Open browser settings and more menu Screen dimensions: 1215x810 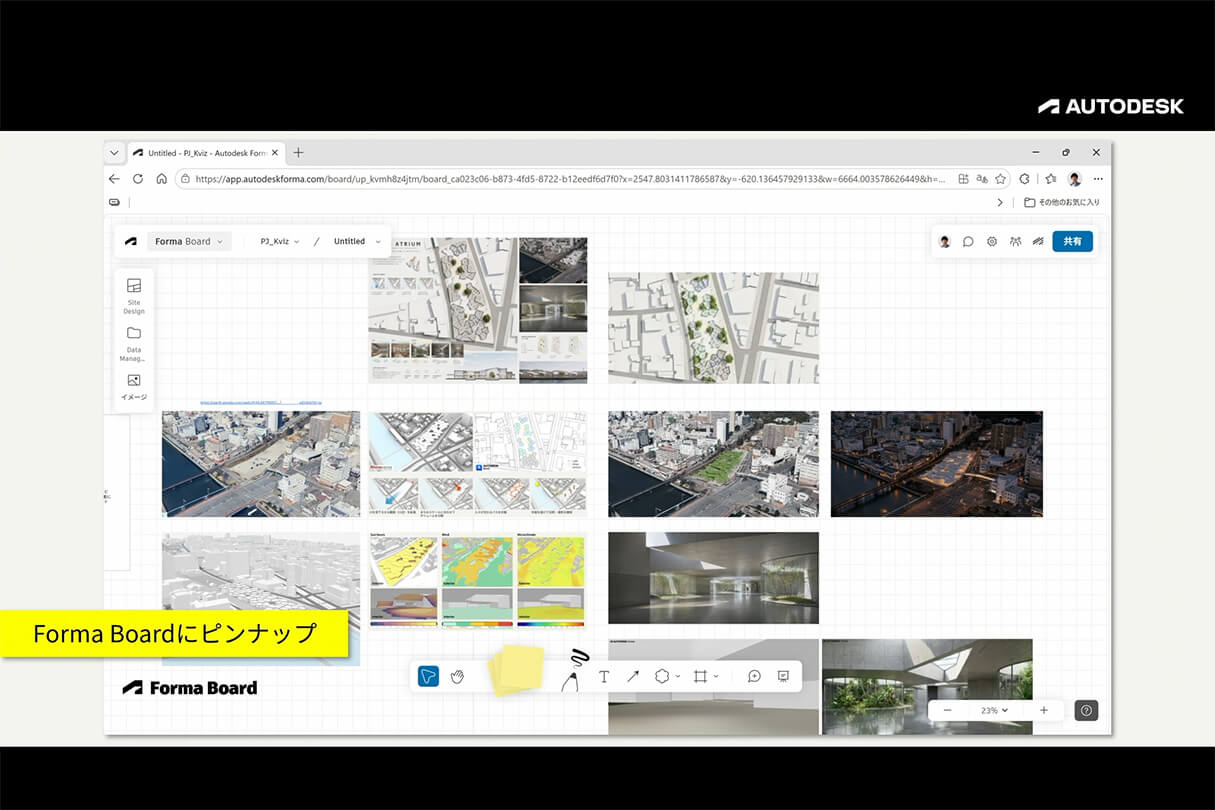click(x=1098, y=179)
